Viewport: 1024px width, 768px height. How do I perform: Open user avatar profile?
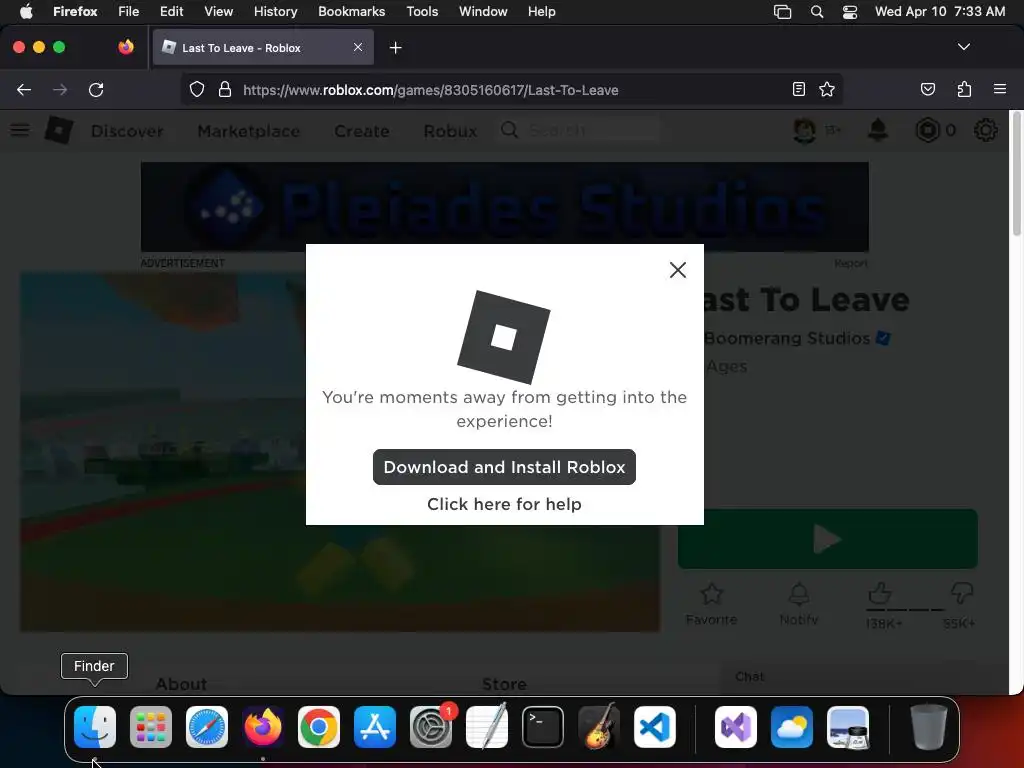coord(805,131)
